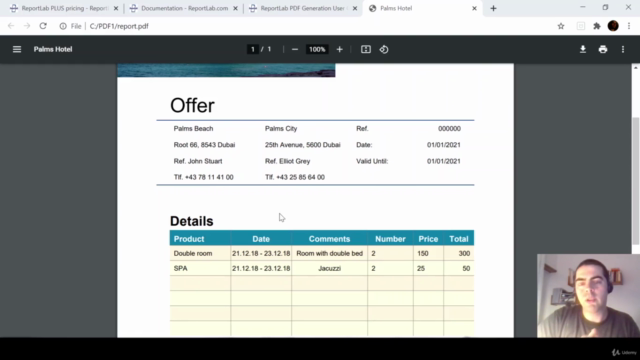Image resolution: width=640 pixels, height=360 pixels.
Task: Open a new browser tab
Action: [x=493, y=8]
